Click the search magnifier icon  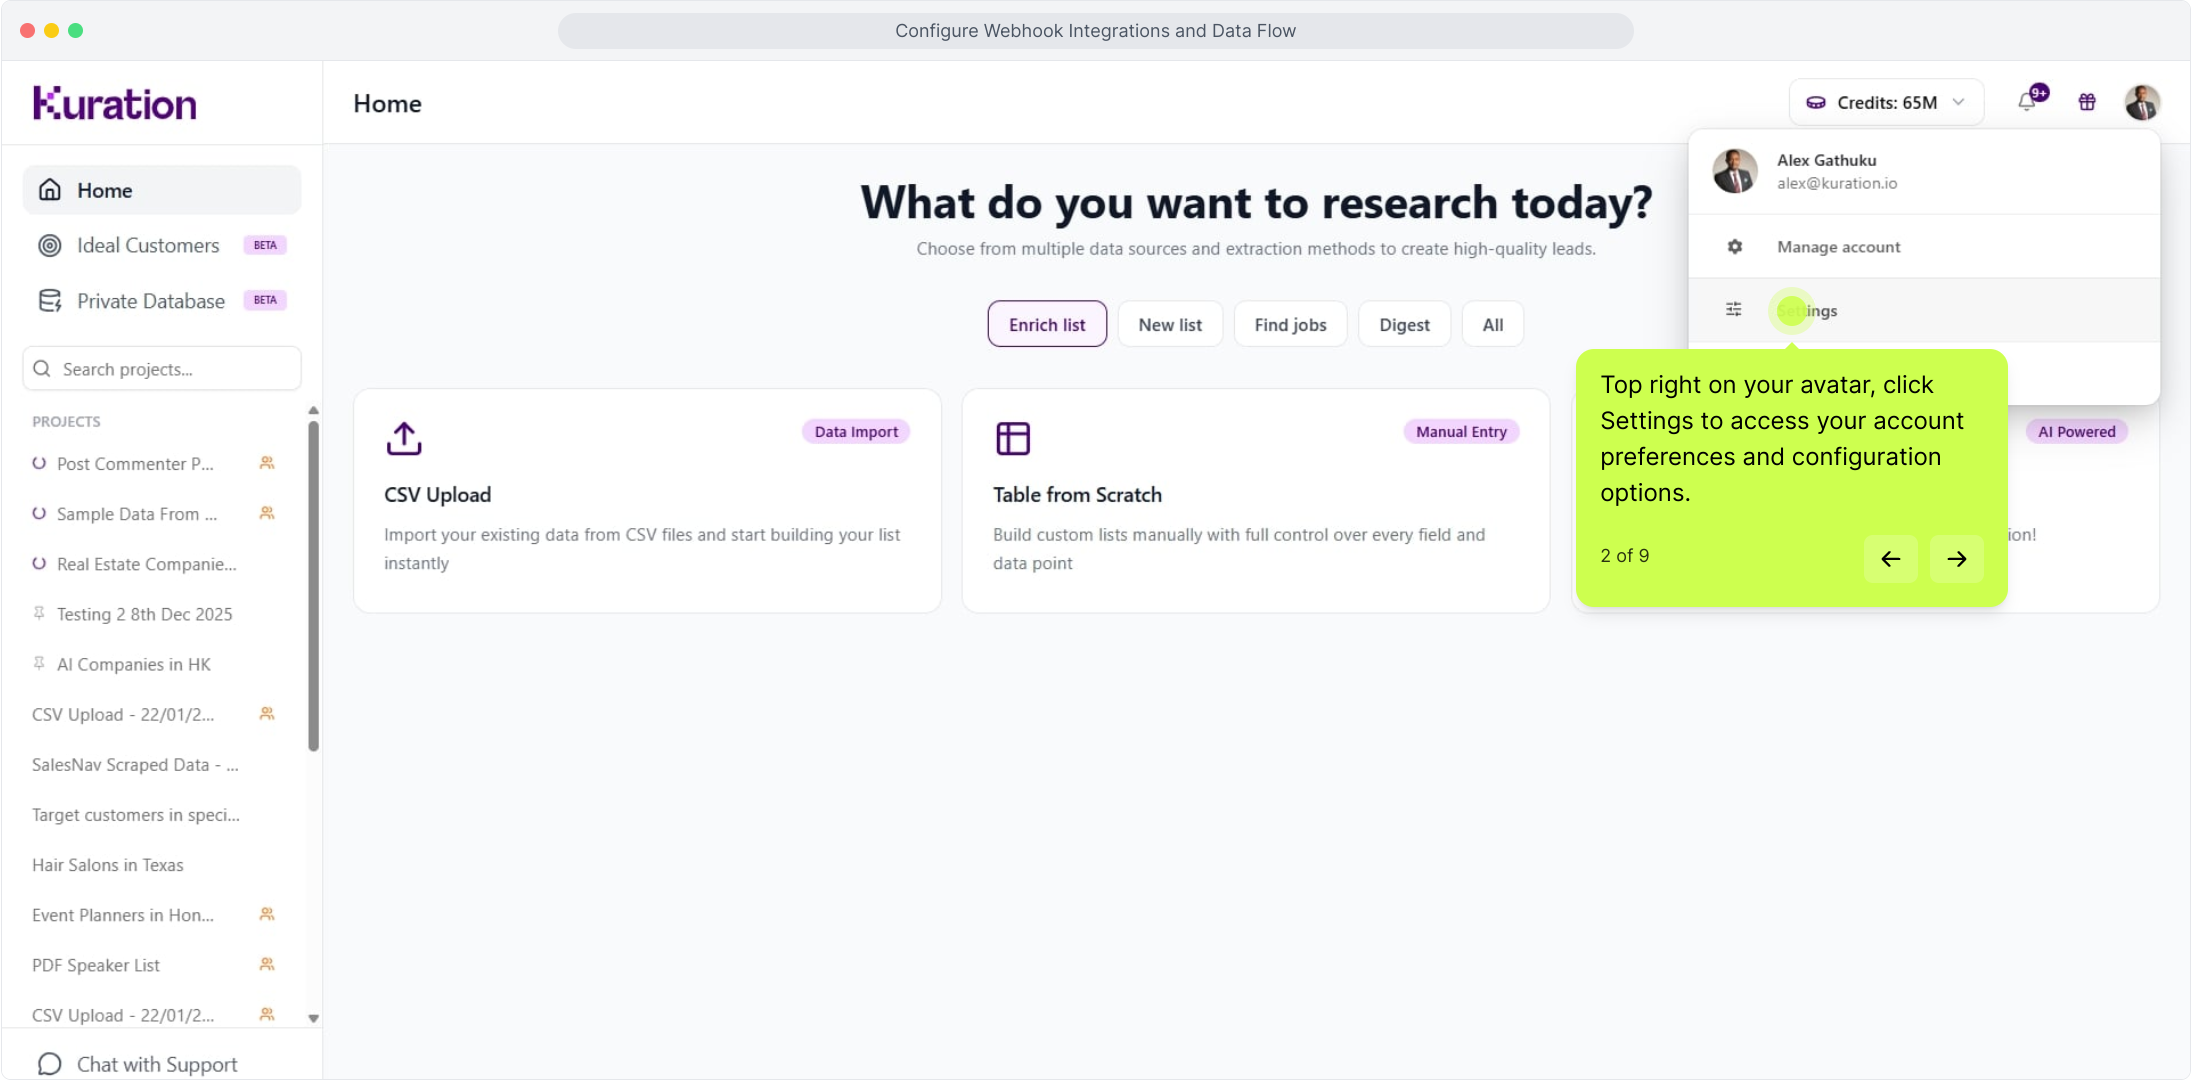click(x=42, y=369)
